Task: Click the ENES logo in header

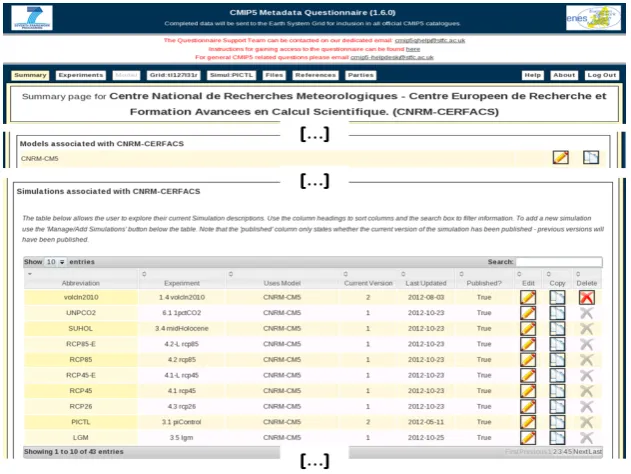Action: pyautogui.click(x=593, y=18)
